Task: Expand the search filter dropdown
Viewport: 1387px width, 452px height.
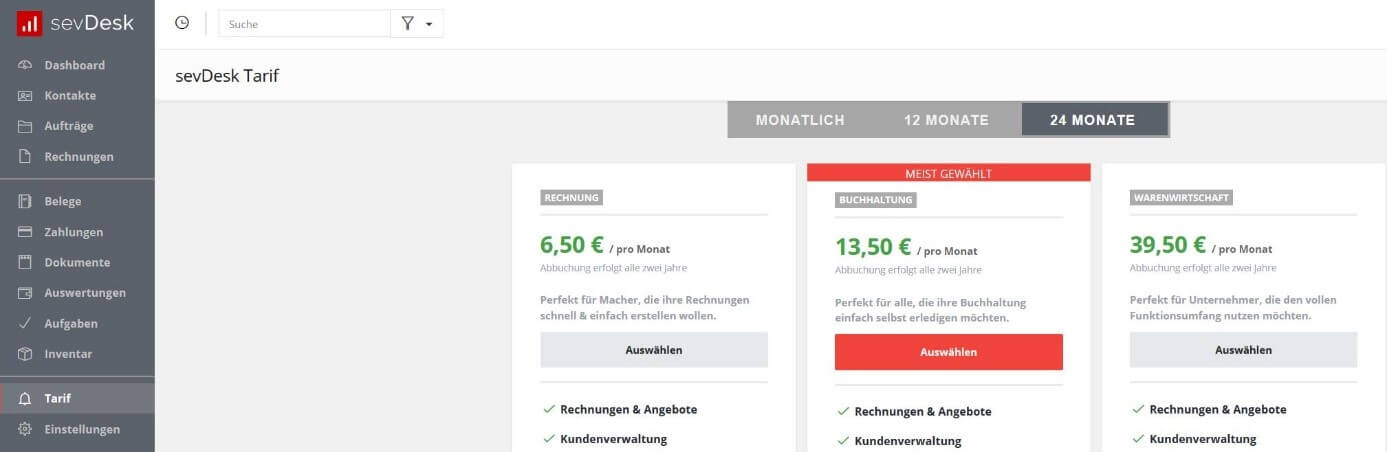Action: click(417, 24)
